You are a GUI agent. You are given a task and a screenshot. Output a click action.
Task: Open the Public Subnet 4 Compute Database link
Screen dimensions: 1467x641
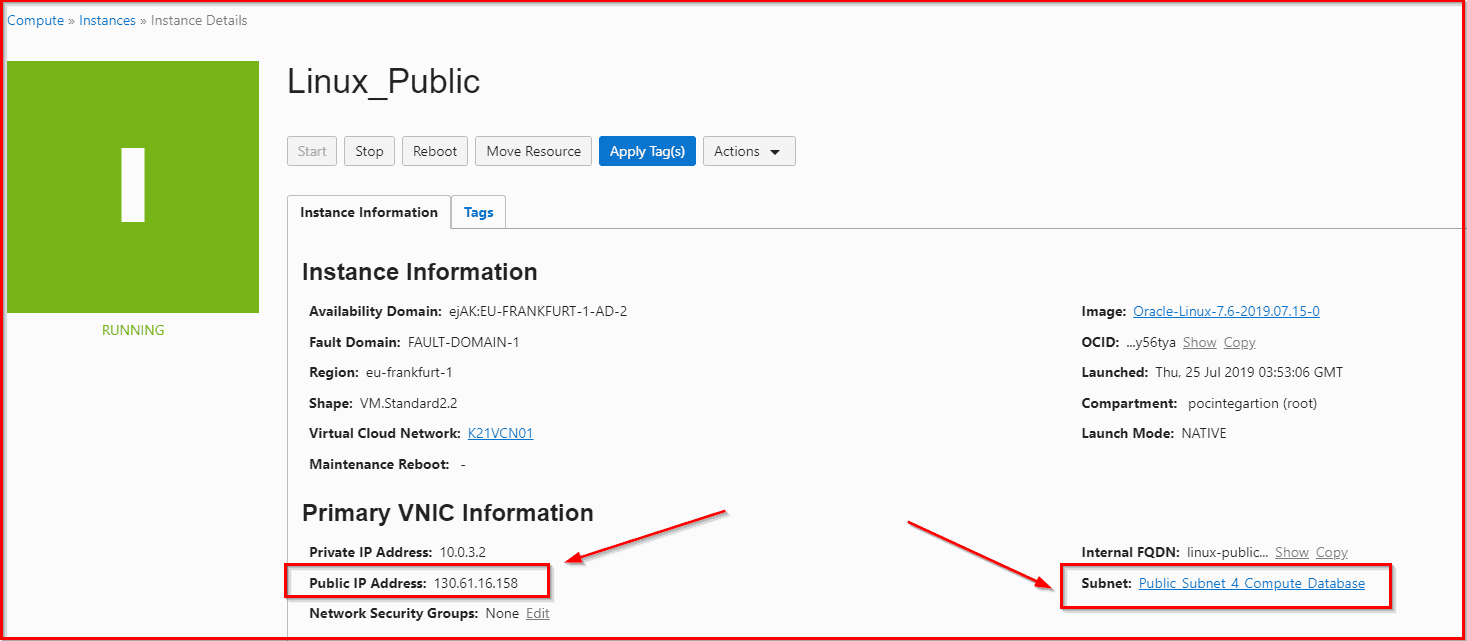click(x=1251, y=583)
